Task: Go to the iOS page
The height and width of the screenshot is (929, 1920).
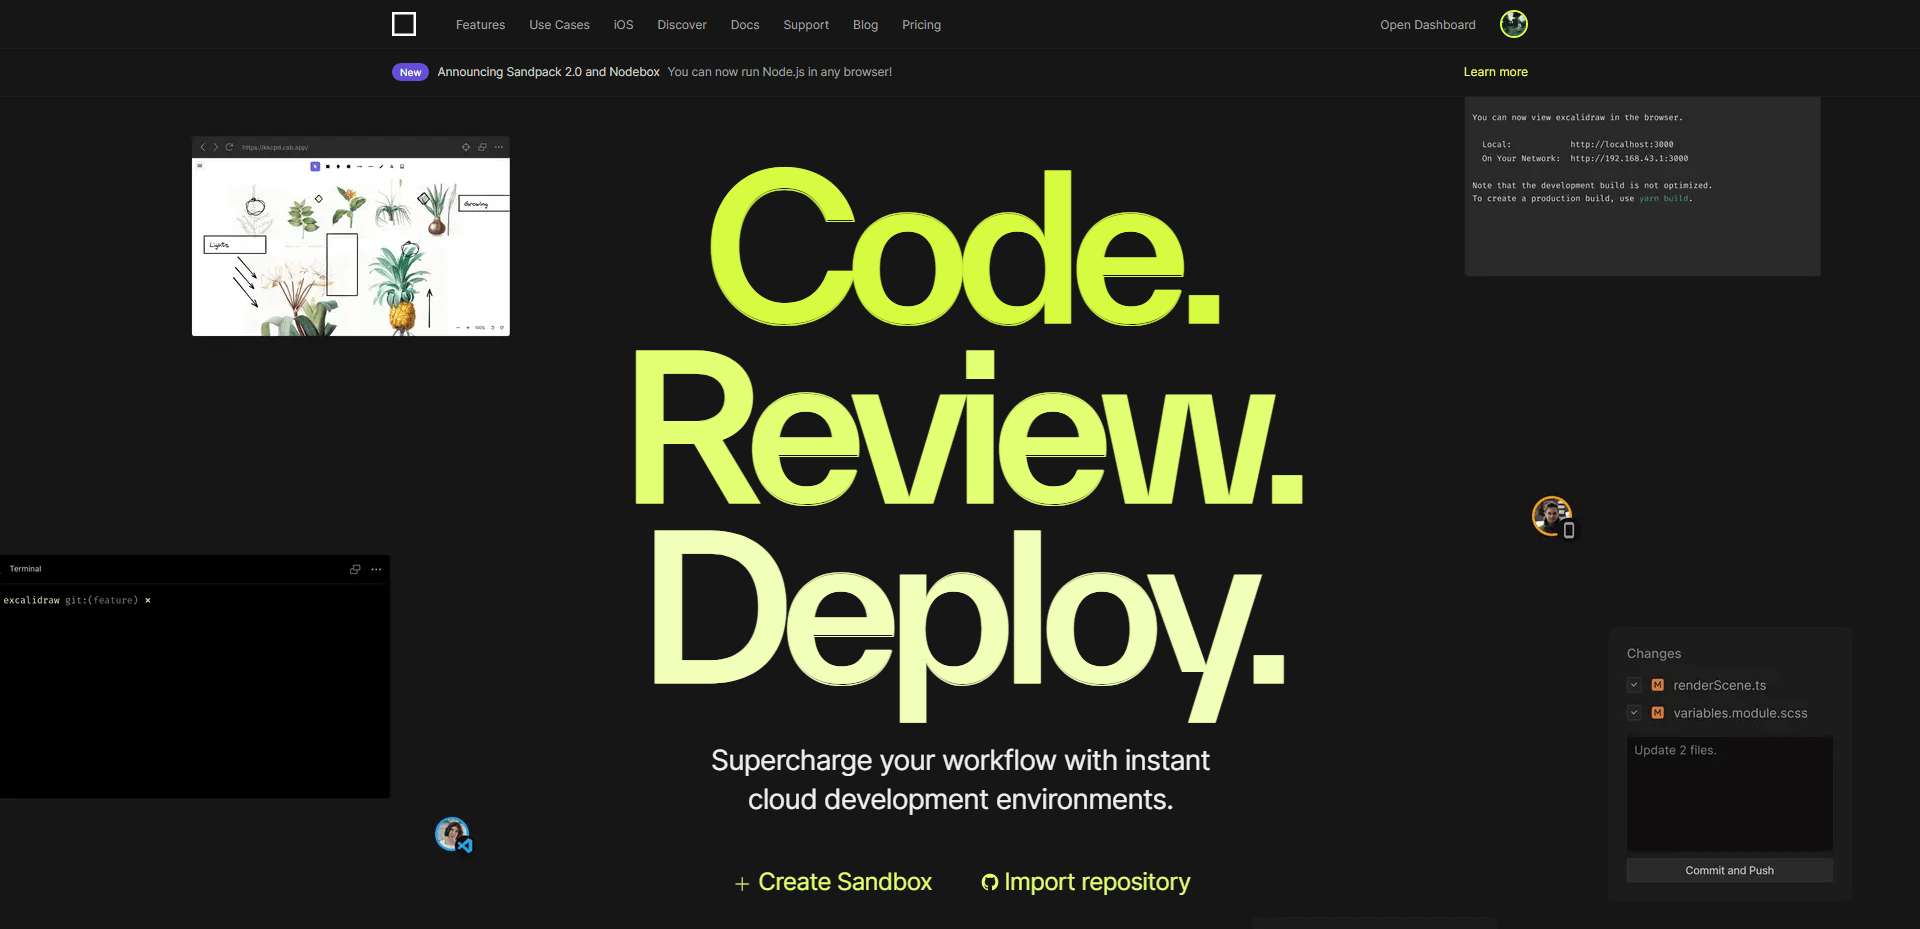Action: [x=623, y=25]
